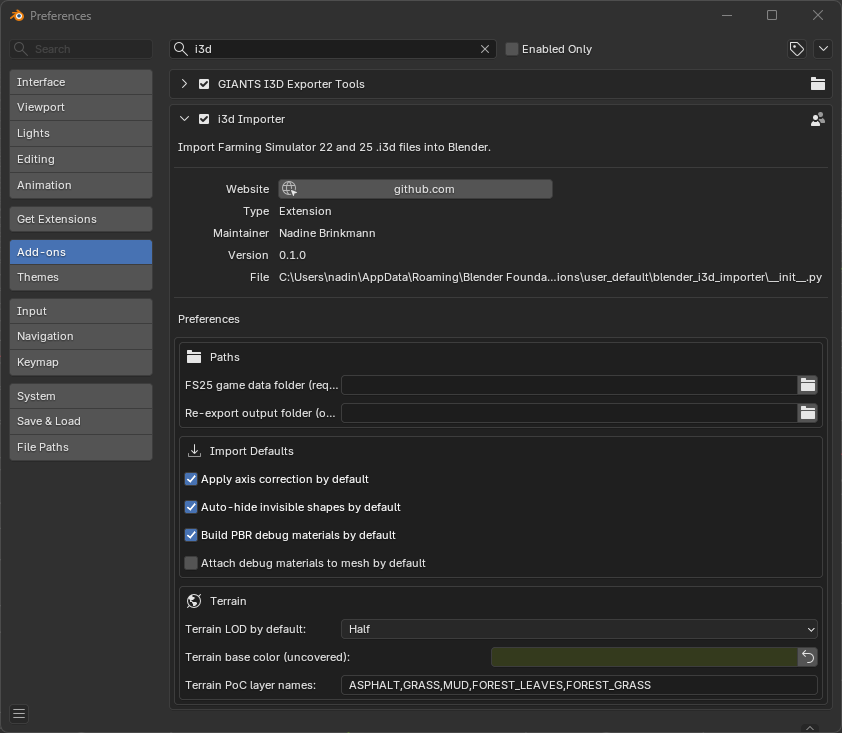The image size is (842, 733).
Task: Open the add-on tags filter icon
Action: click(797, 49)
